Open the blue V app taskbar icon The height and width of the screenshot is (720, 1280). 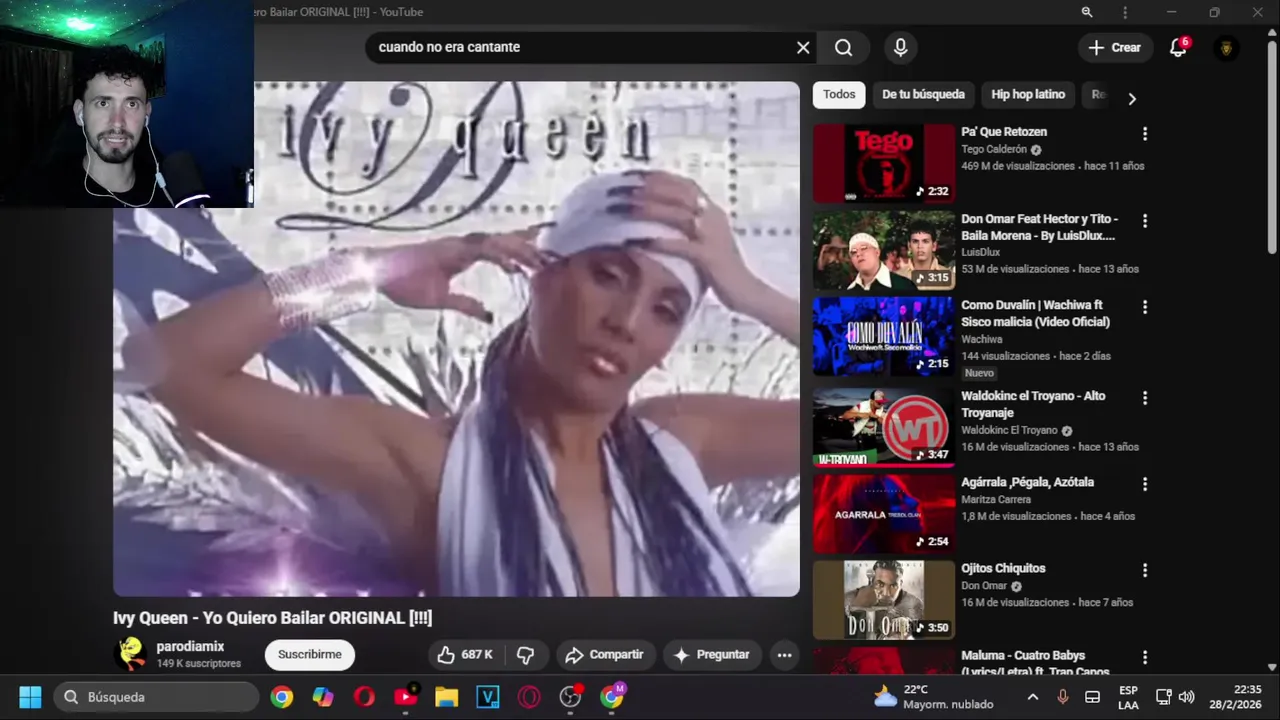click(x=488, y=697)
